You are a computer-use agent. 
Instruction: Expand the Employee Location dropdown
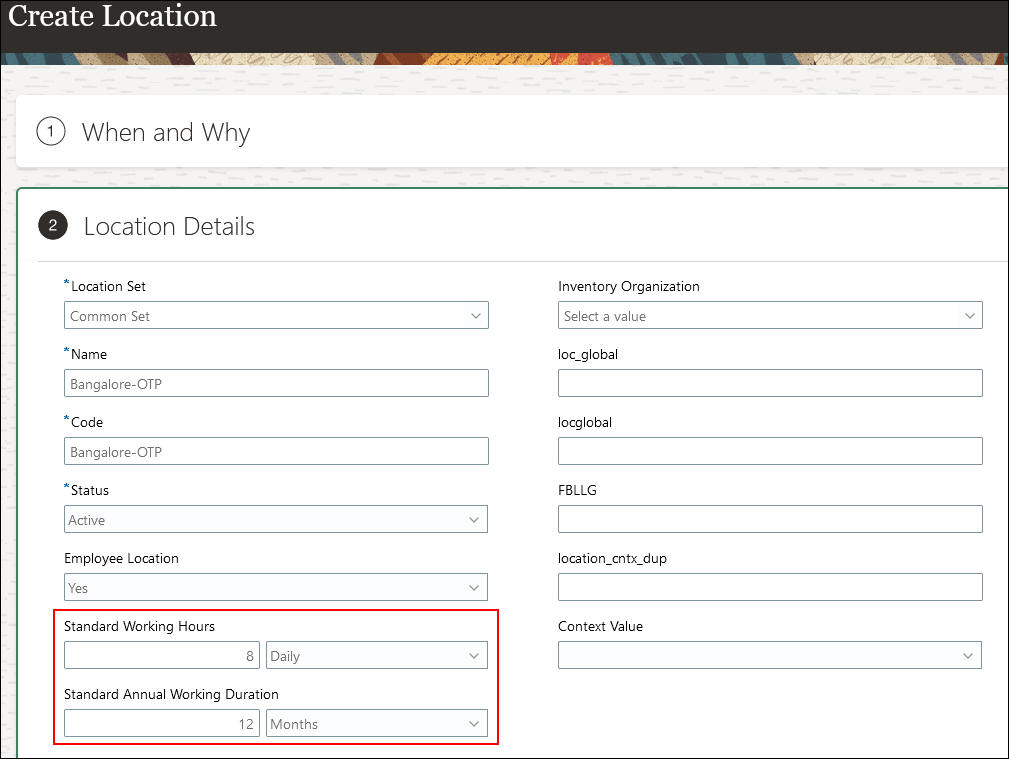coord(276,588)
